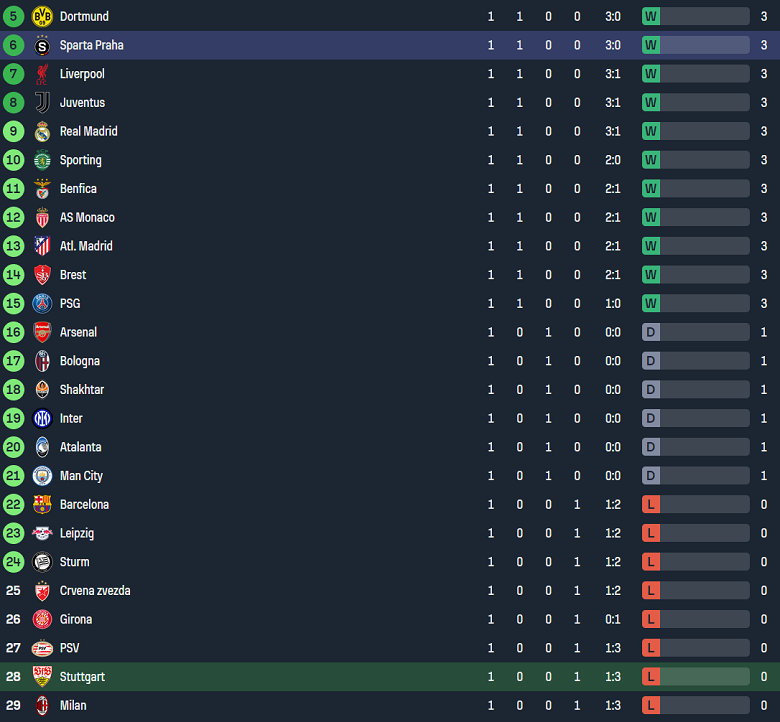Click the Sparta Praha club crest
This screenshot has width=780, height=722.
click(x=42, y=45)
